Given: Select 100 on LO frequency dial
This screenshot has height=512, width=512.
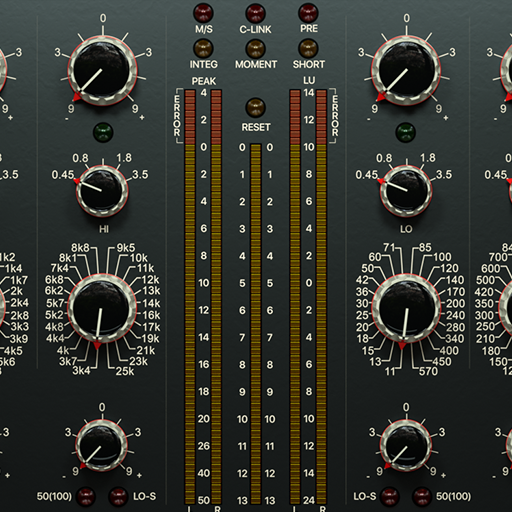Looking at the screenshot, I should (443, 257).
